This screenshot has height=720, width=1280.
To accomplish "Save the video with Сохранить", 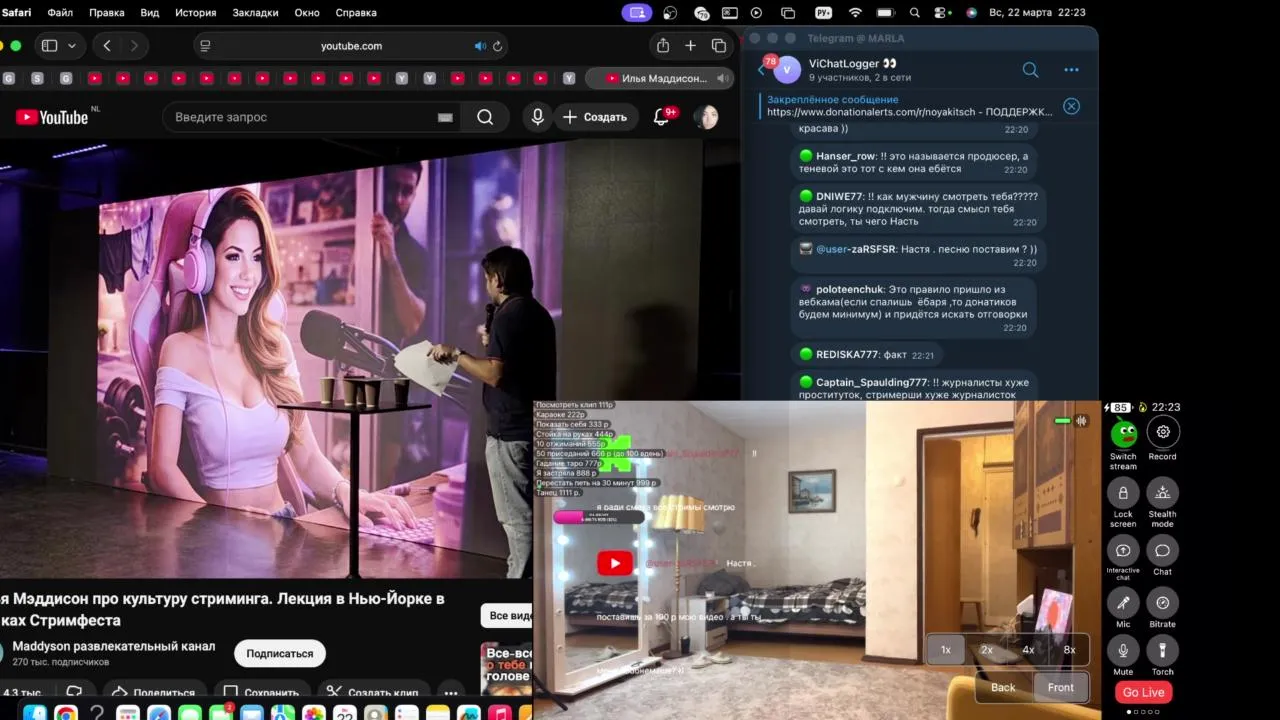I will 261,692.
